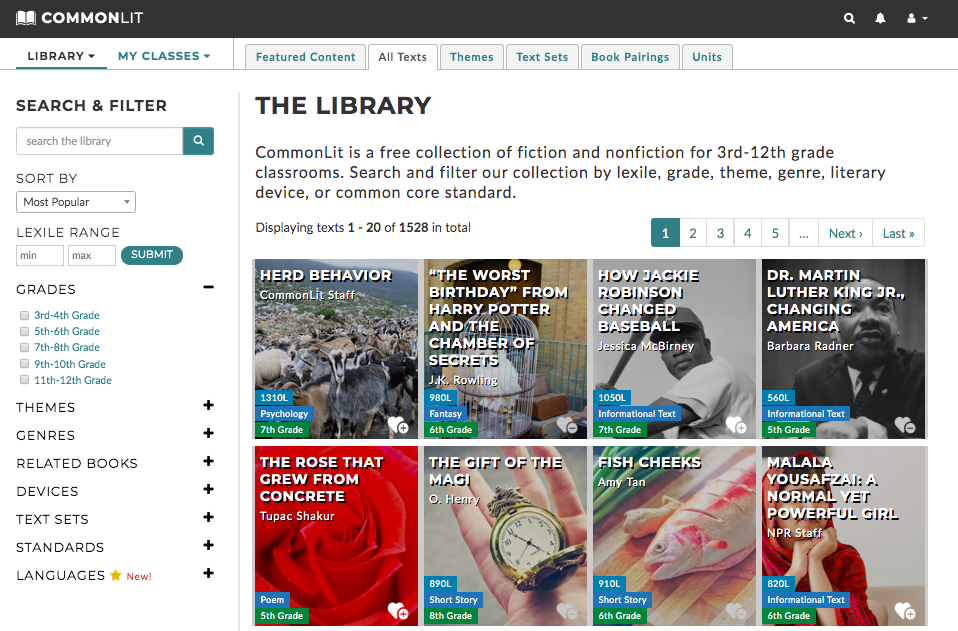The height and width of the screenshot is (631, 958).
Task: Click heart icon on The Rose That Grew card
Action: point(398,611)
